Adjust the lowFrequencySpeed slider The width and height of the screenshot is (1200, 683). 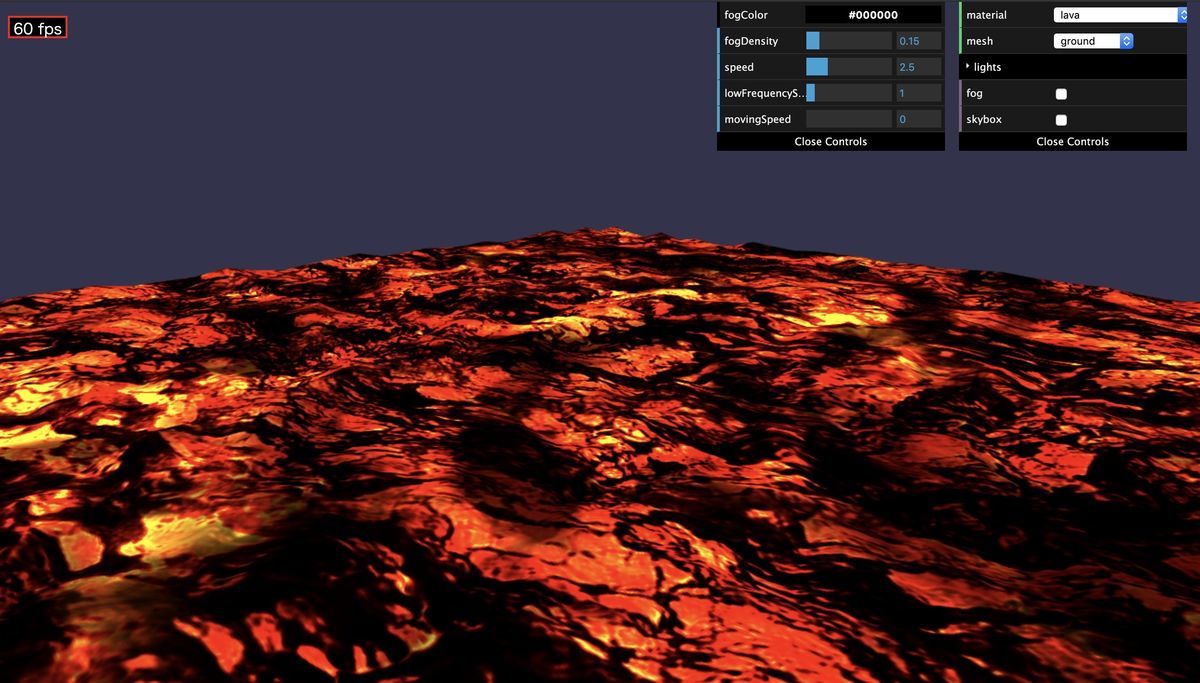(x=848, y=93)
